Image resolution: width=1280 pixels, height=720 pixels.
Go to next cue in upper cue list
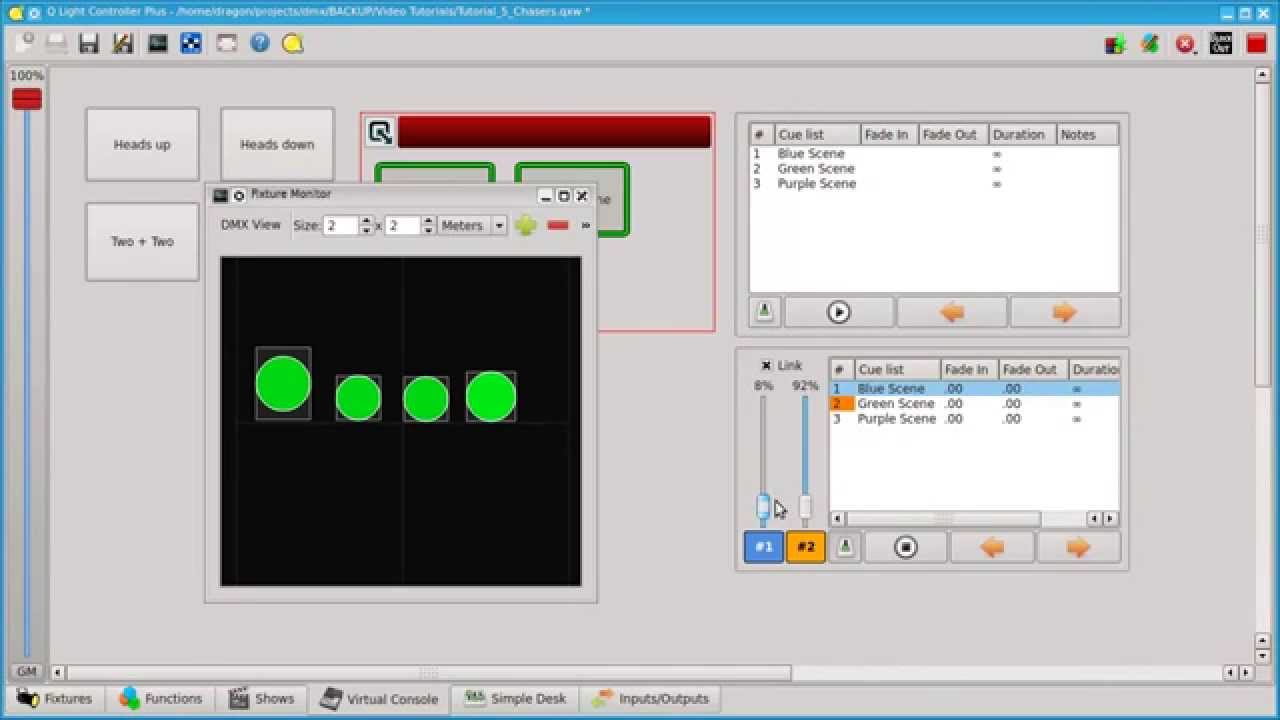pyautogui.click(x=1065, y=312)
